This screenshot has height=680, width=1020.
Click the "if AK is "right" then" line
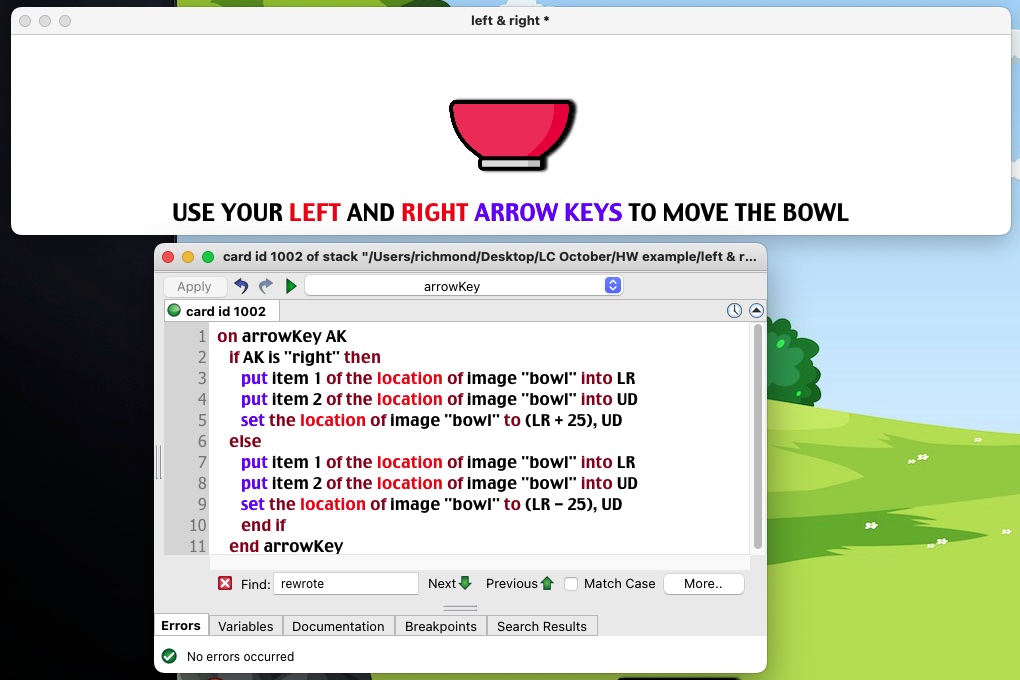[304, 357]
